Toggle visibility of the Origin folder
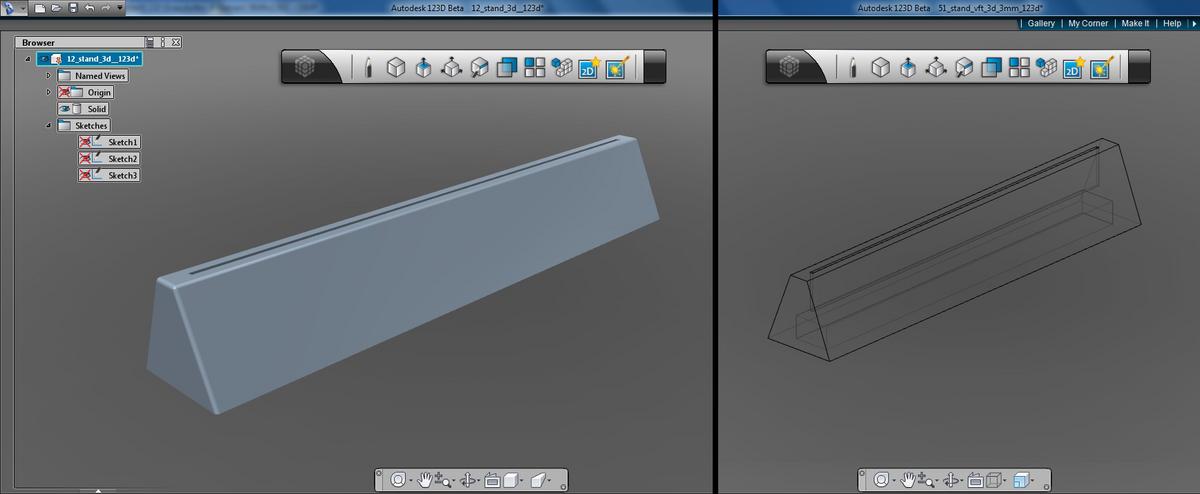The image size is (1200, 494). (x=65, y=92)
